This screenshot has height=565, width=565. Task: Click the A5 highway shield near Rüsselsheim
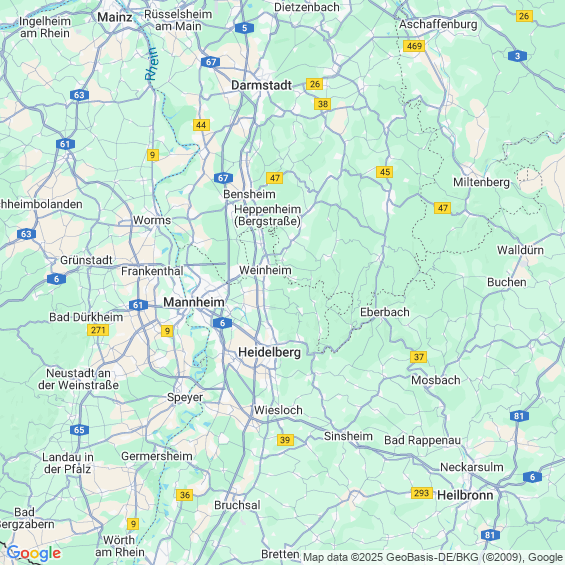[x=244, y=28]
